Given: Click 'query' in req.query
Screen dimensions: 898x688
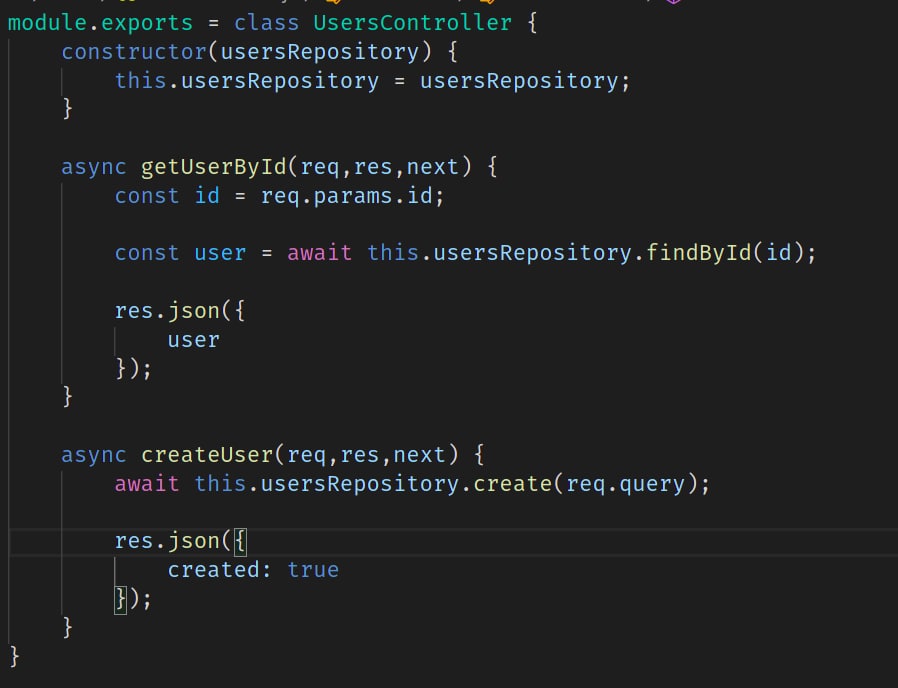Looking at the screenshot, I should 652,485.
